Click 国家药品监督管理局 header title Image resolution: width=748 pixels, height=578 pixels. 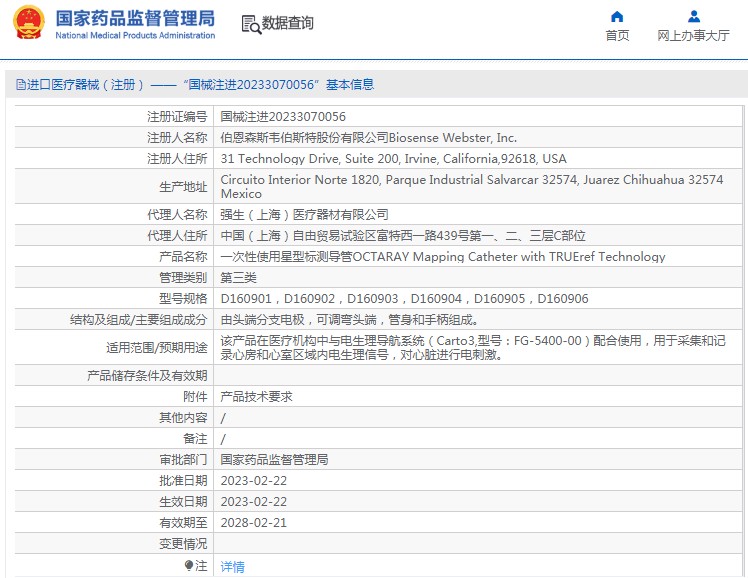pos(135,19)
